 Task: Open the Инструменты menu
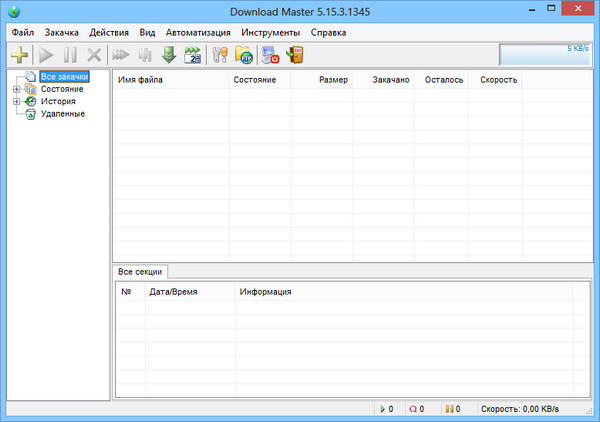(x=270, y=32)
